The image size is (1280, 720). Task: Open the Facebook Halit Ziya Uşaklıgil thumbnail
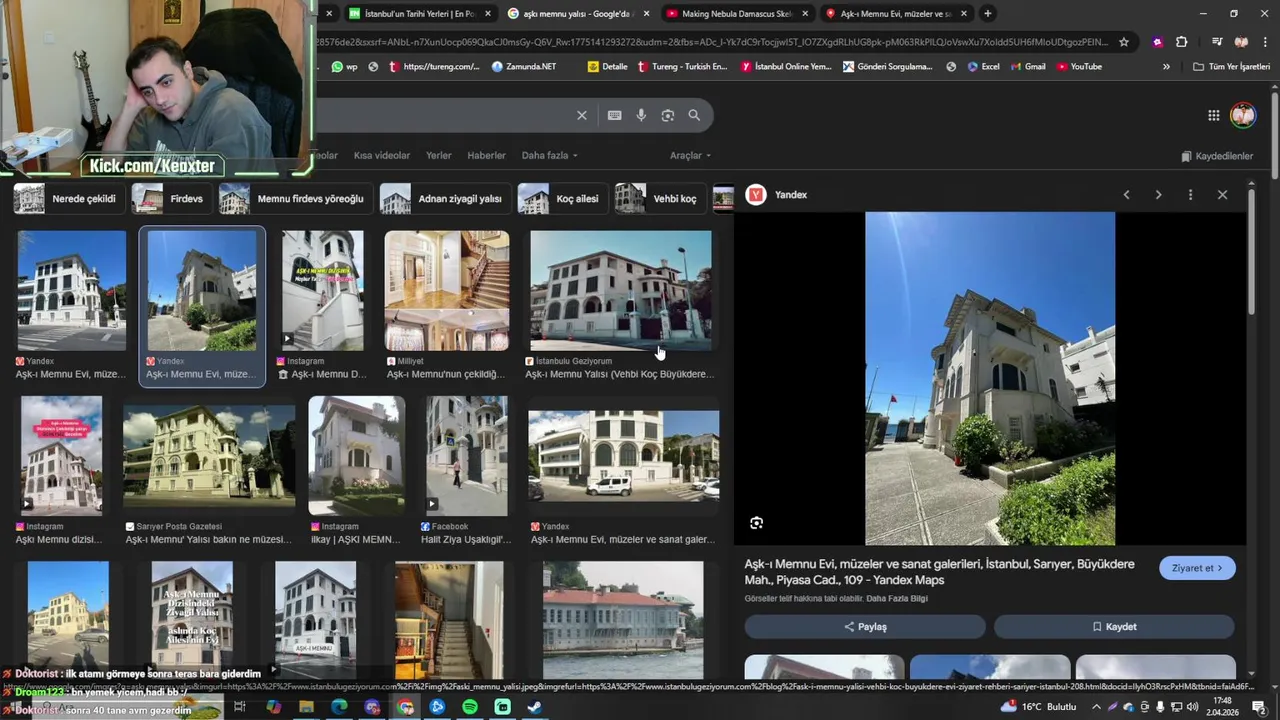point(466,456)
